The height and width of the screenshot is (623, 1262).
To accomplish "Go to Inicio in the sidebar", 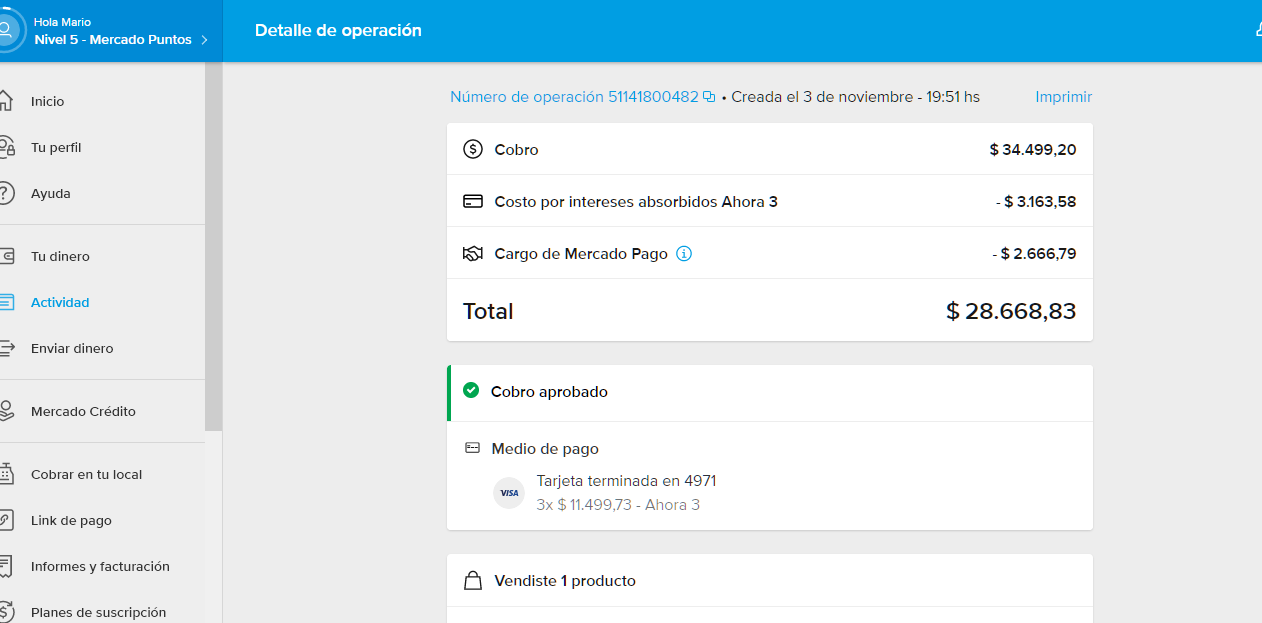I will point(47,101).
